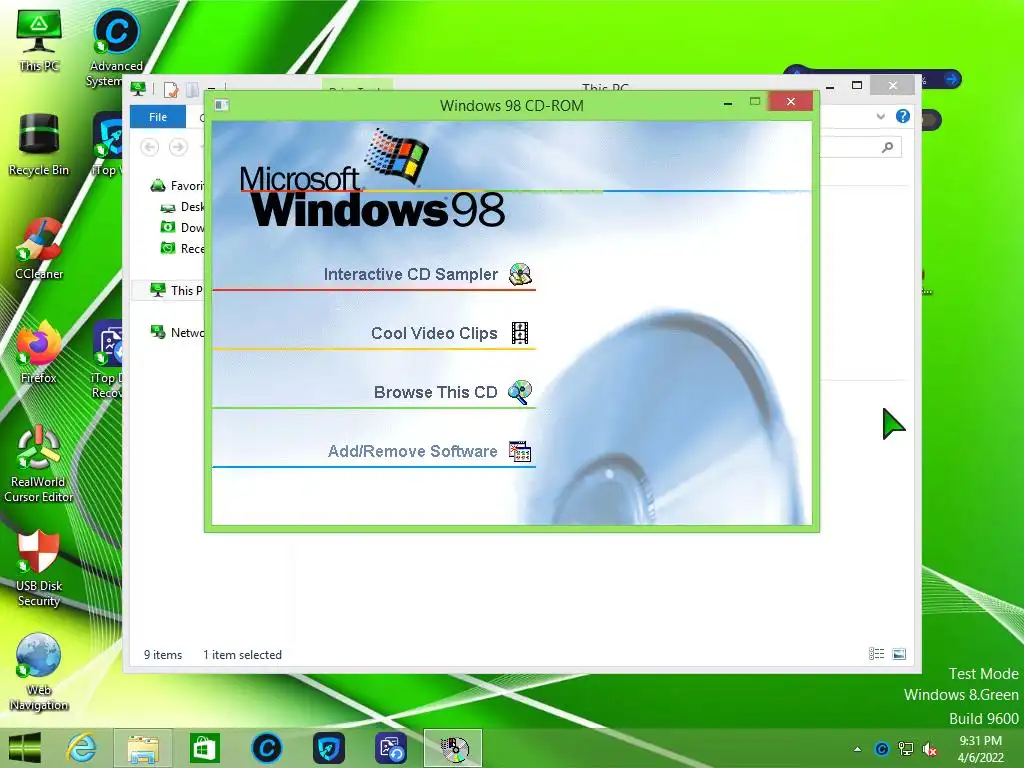This screenshot has height=768, width=1024.
Task: Click the blue arrow on the top-right widget
Action: [x=952, y=80]
